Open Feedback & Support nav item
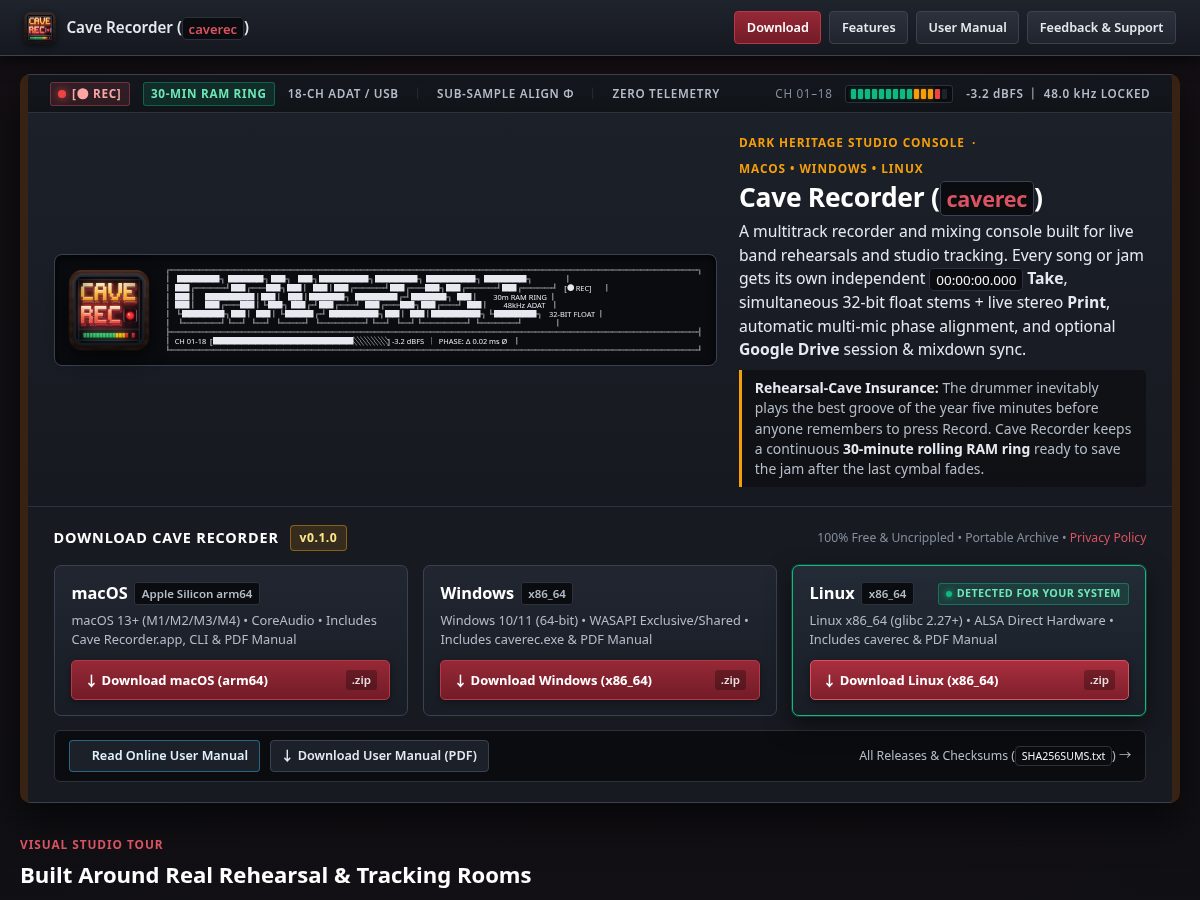Image resolution: width=1200 pixels, height=900 pixels. click(x=1101, y=27)
